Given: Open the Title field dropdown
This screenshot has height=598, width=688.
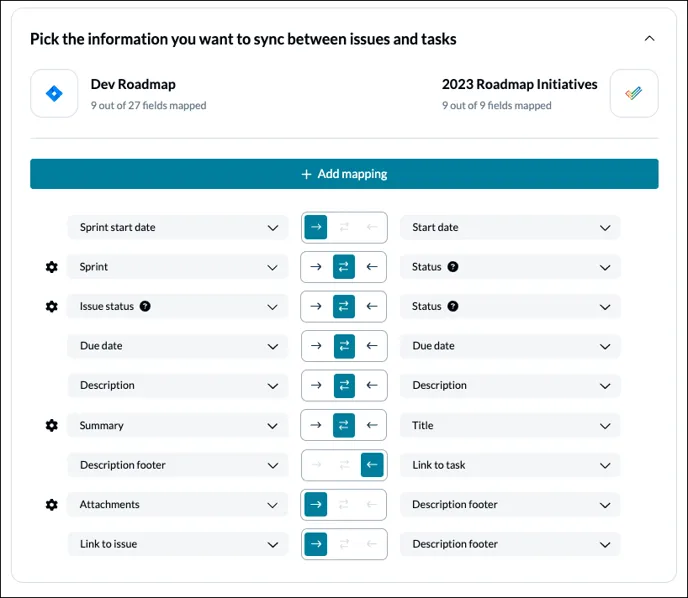Looking at the screenshot, I should tap(510, 425).
